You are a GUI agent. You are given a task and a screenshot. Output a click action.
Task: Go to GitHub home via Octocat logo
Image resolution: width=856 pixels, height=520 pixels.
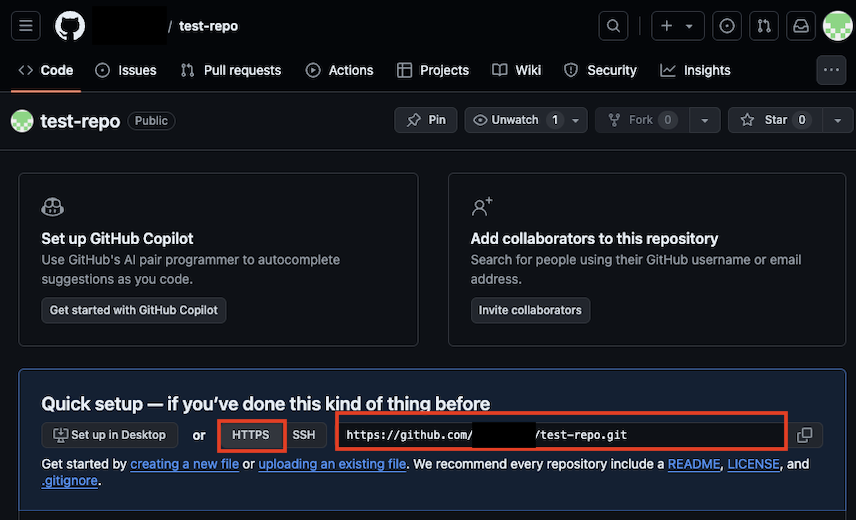70,26
